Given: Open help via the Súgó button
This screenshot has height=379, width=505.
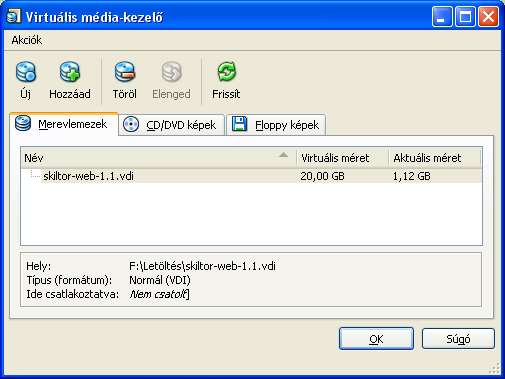Looking at the screenshot, I should [458, 339].
